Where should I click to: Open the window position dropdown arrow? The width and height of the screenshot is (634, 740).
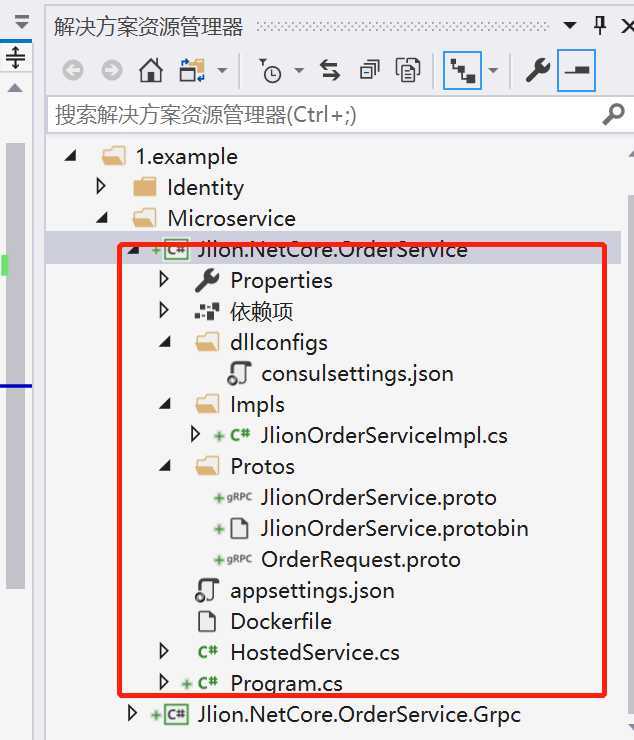coord(570,25)
